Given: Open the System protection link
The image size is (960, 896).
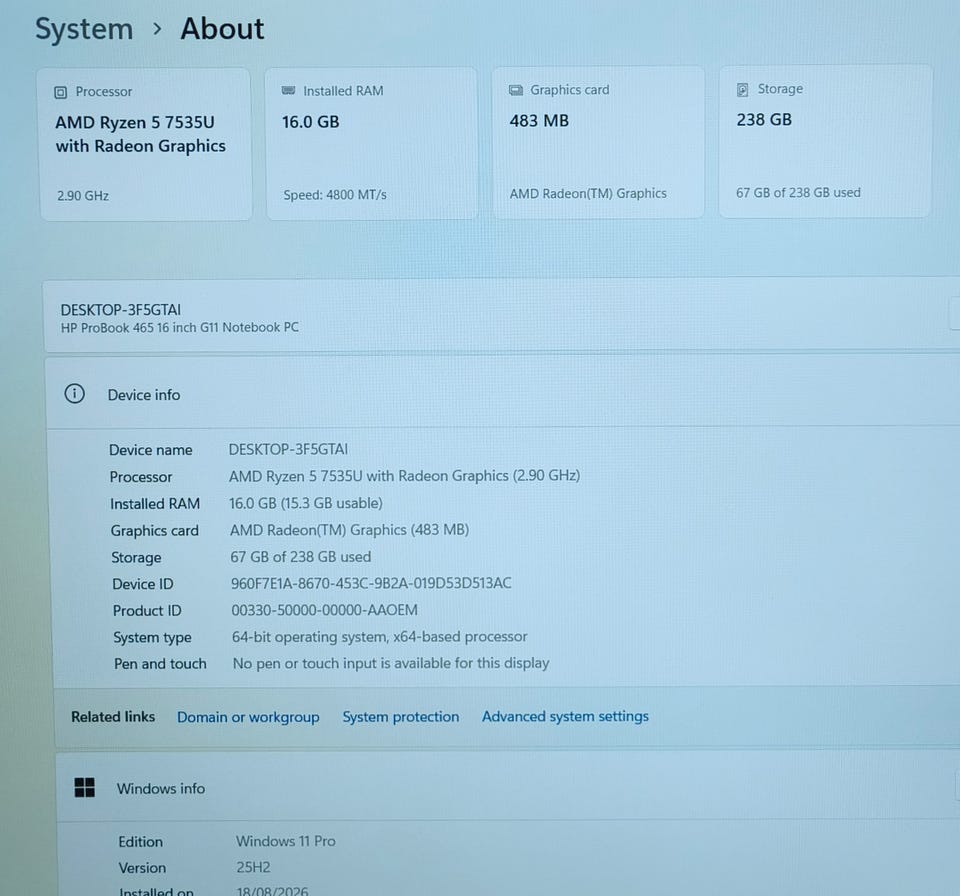Looking at the screenshot, I should point(400,717).
